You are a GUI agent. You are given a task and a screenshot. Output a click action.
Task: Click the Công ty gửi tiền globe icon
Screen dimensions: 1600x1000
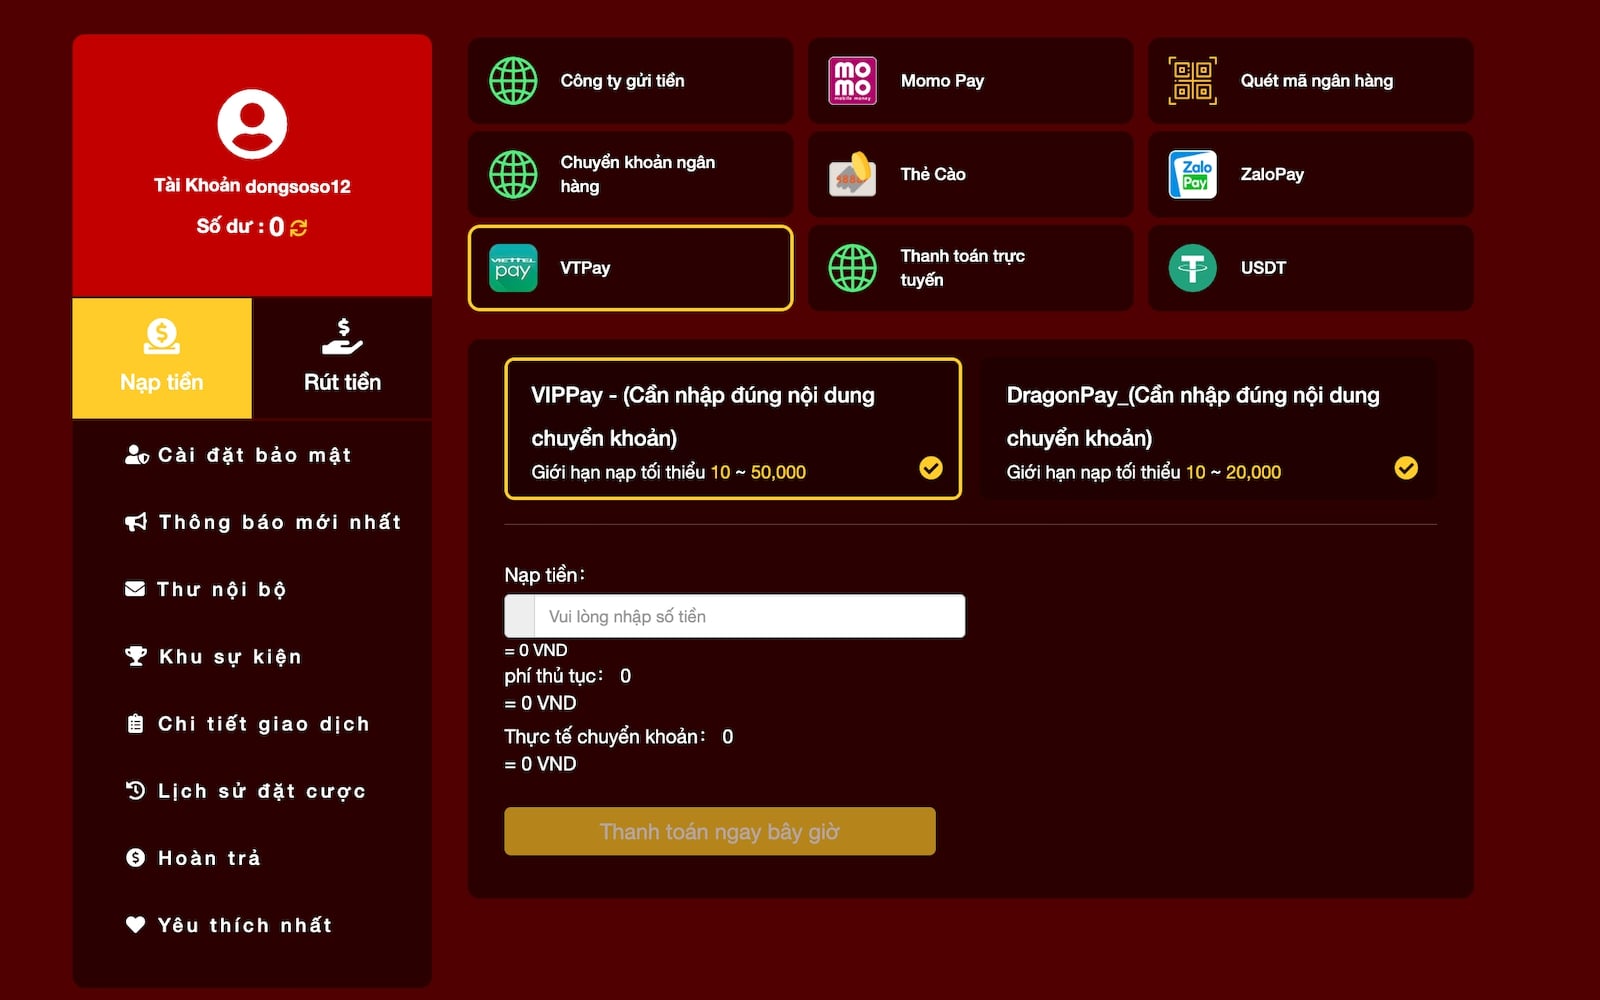[513, 81]
